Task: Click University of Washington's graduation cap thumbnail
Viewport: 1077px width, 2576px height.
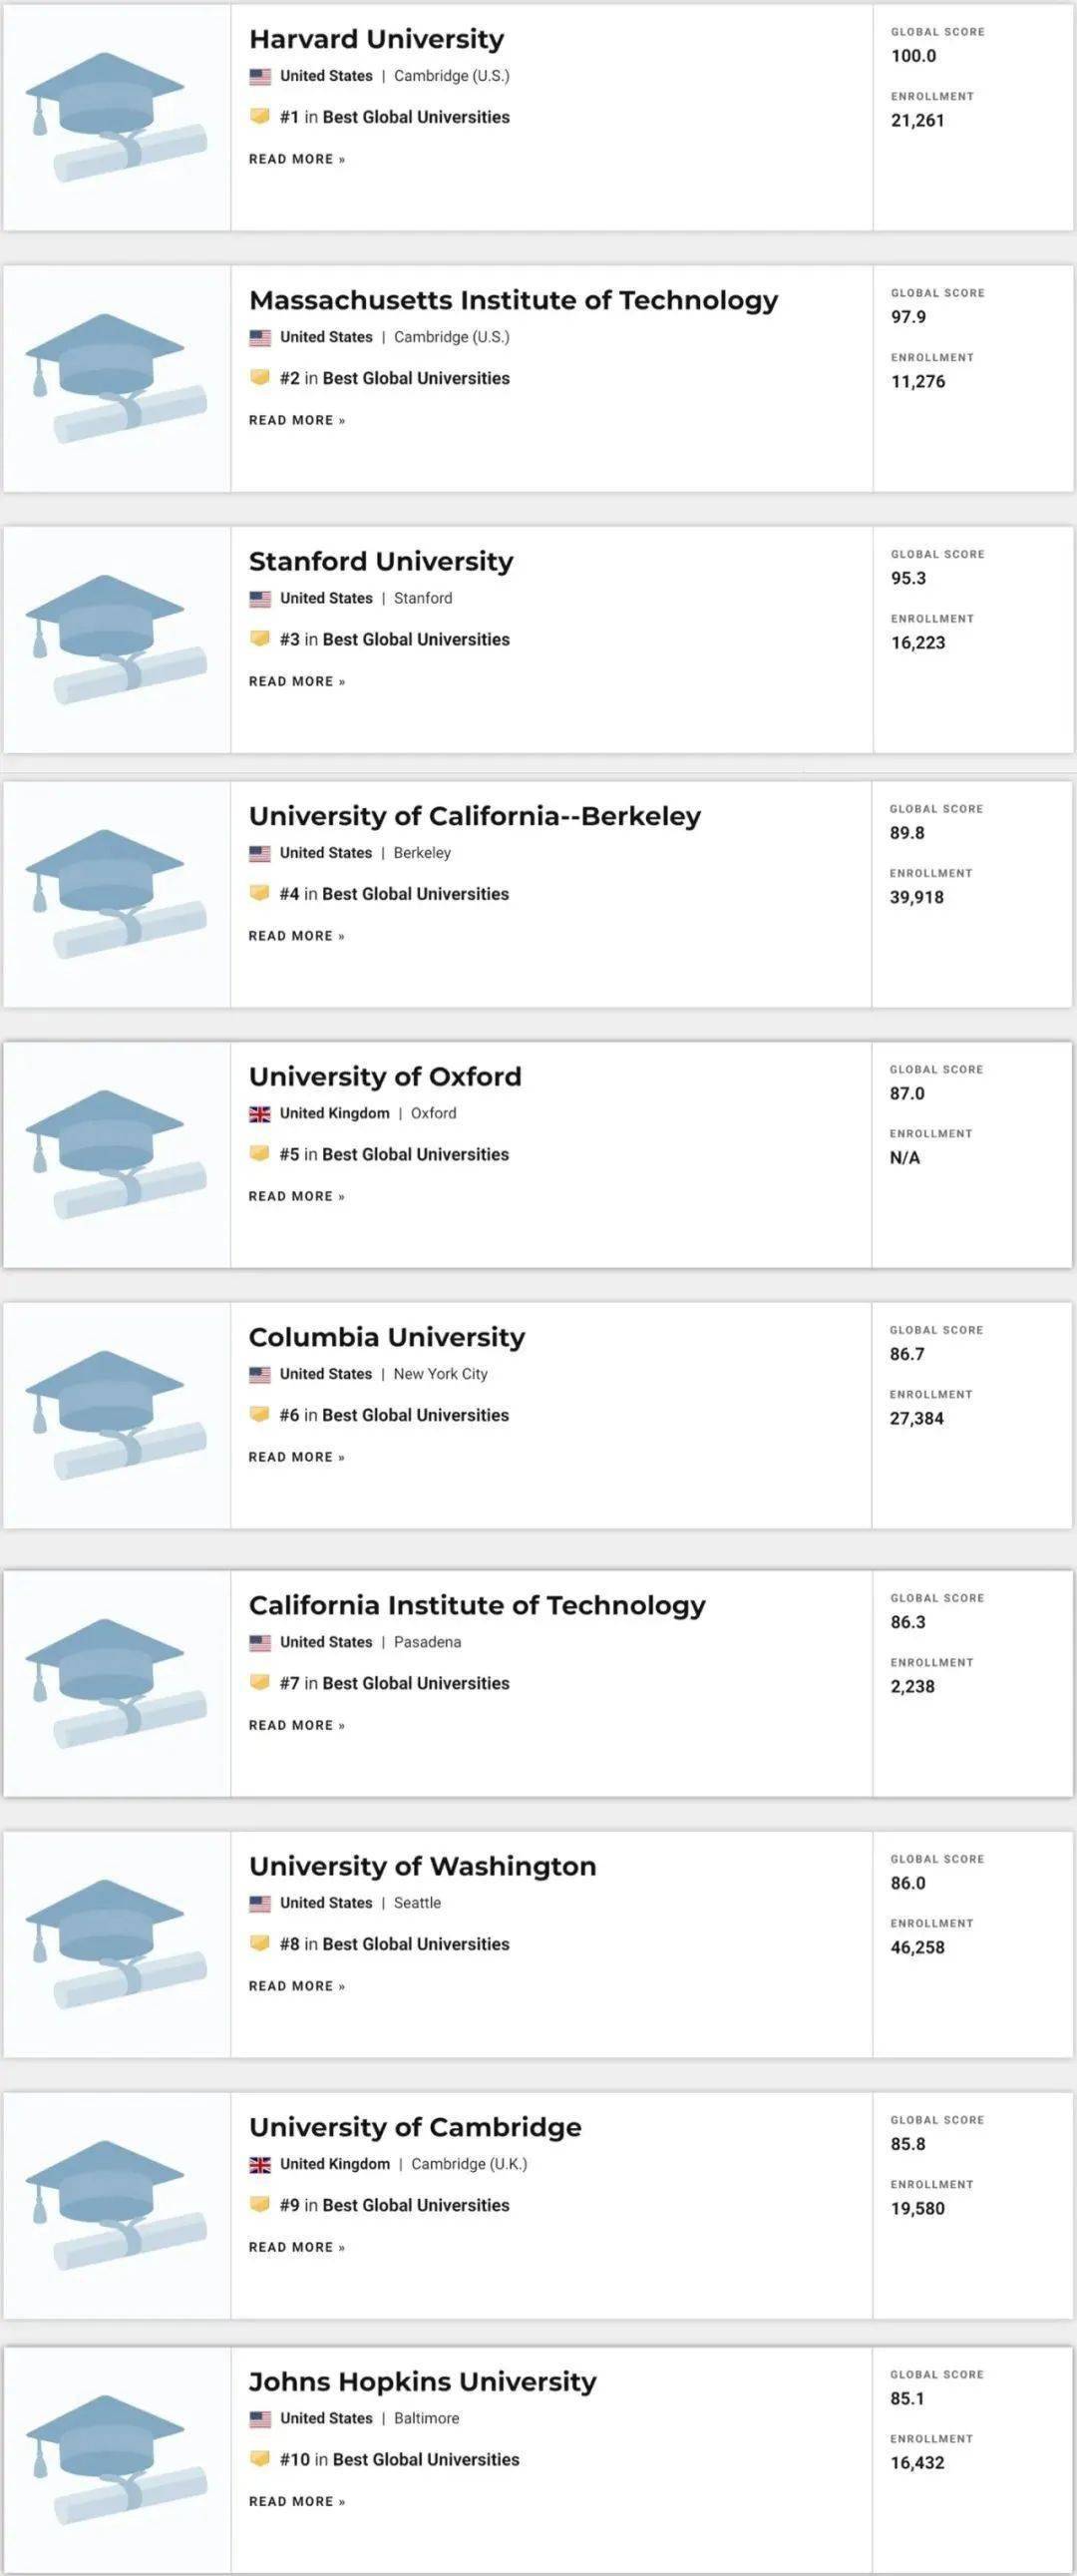Action: pos(117,1944)
